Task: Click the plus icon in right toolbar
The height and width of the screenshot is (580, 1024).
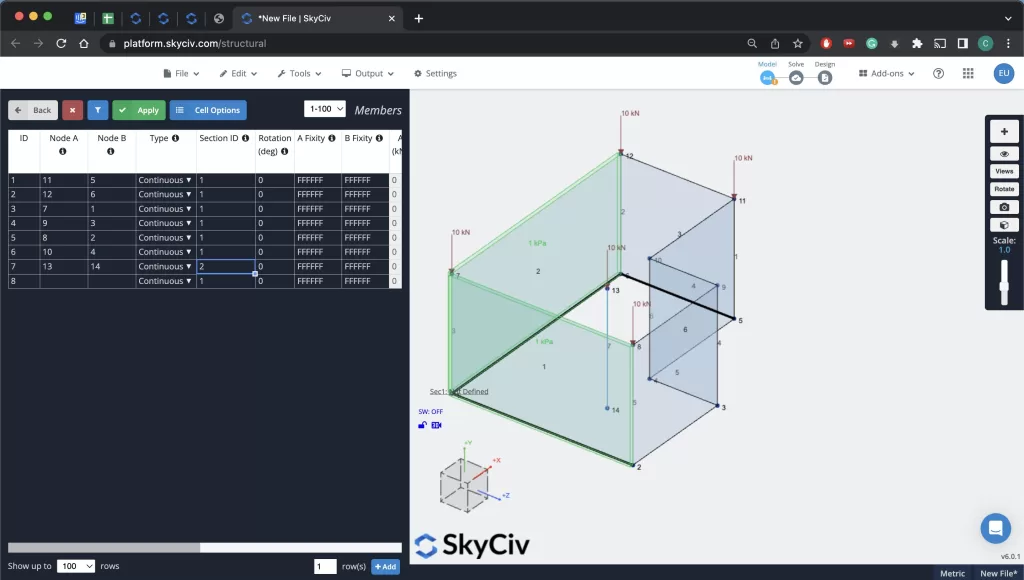Action: pyautogui.click(x=1004, y=131)
